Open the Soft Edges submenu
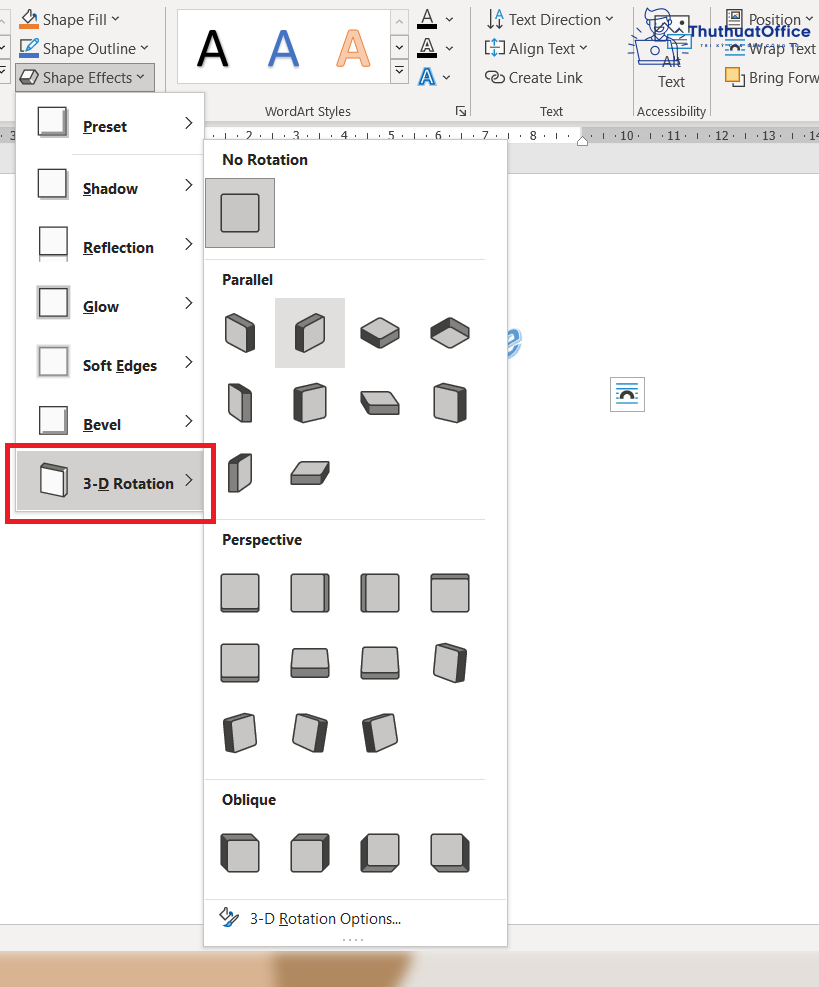This screenshot has height=987, width=819. 110,364
